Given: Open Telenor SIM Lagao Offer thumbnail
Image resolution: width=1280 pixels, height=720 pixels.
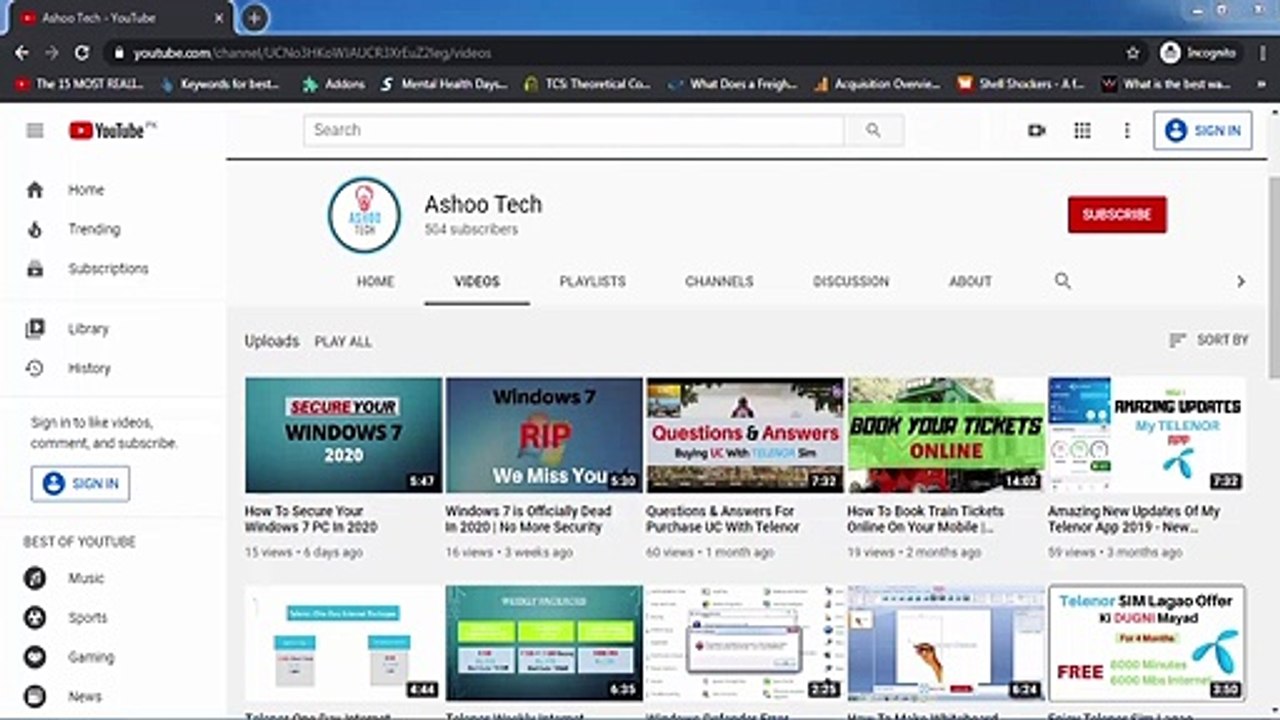Looking at the screenshot, I should tap(1147, 643).
